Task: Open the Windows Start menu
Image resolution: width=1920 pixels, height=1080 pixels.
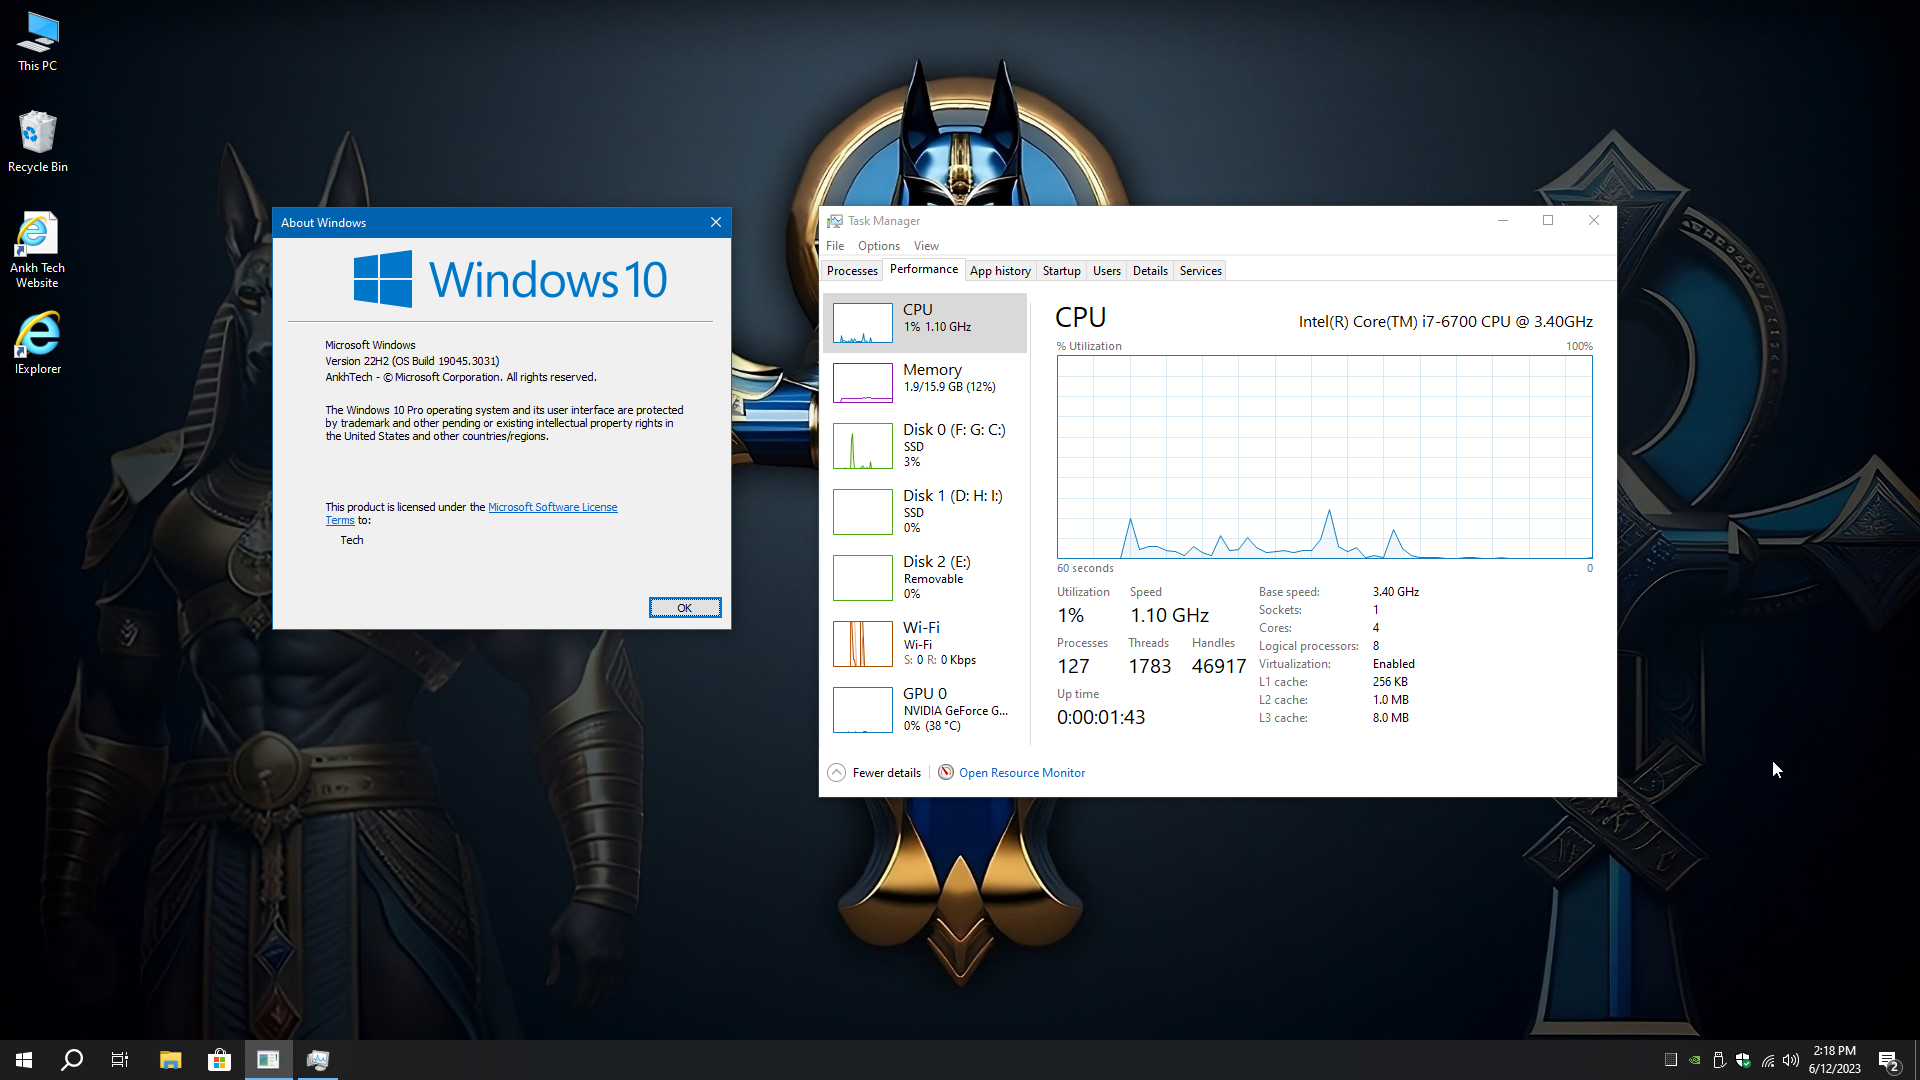Action: 24,1060
